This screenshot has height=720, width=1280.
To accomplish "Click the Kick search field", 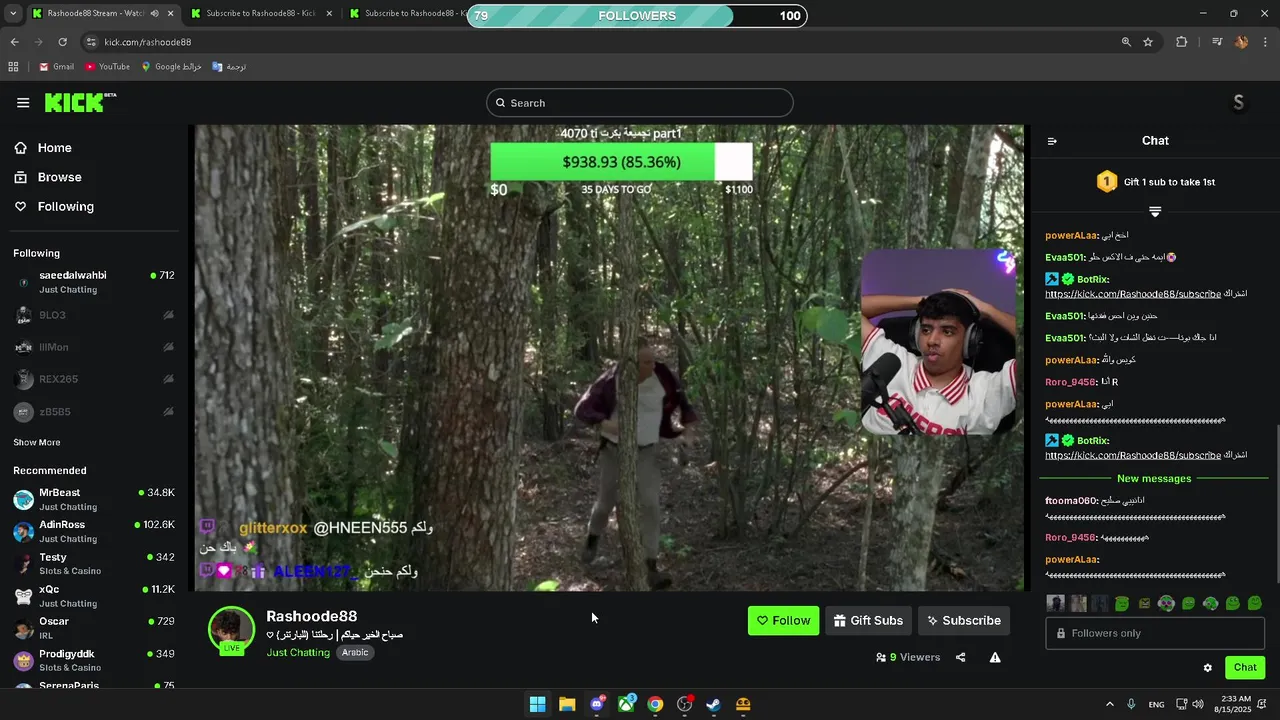I will tap(640, 103).
